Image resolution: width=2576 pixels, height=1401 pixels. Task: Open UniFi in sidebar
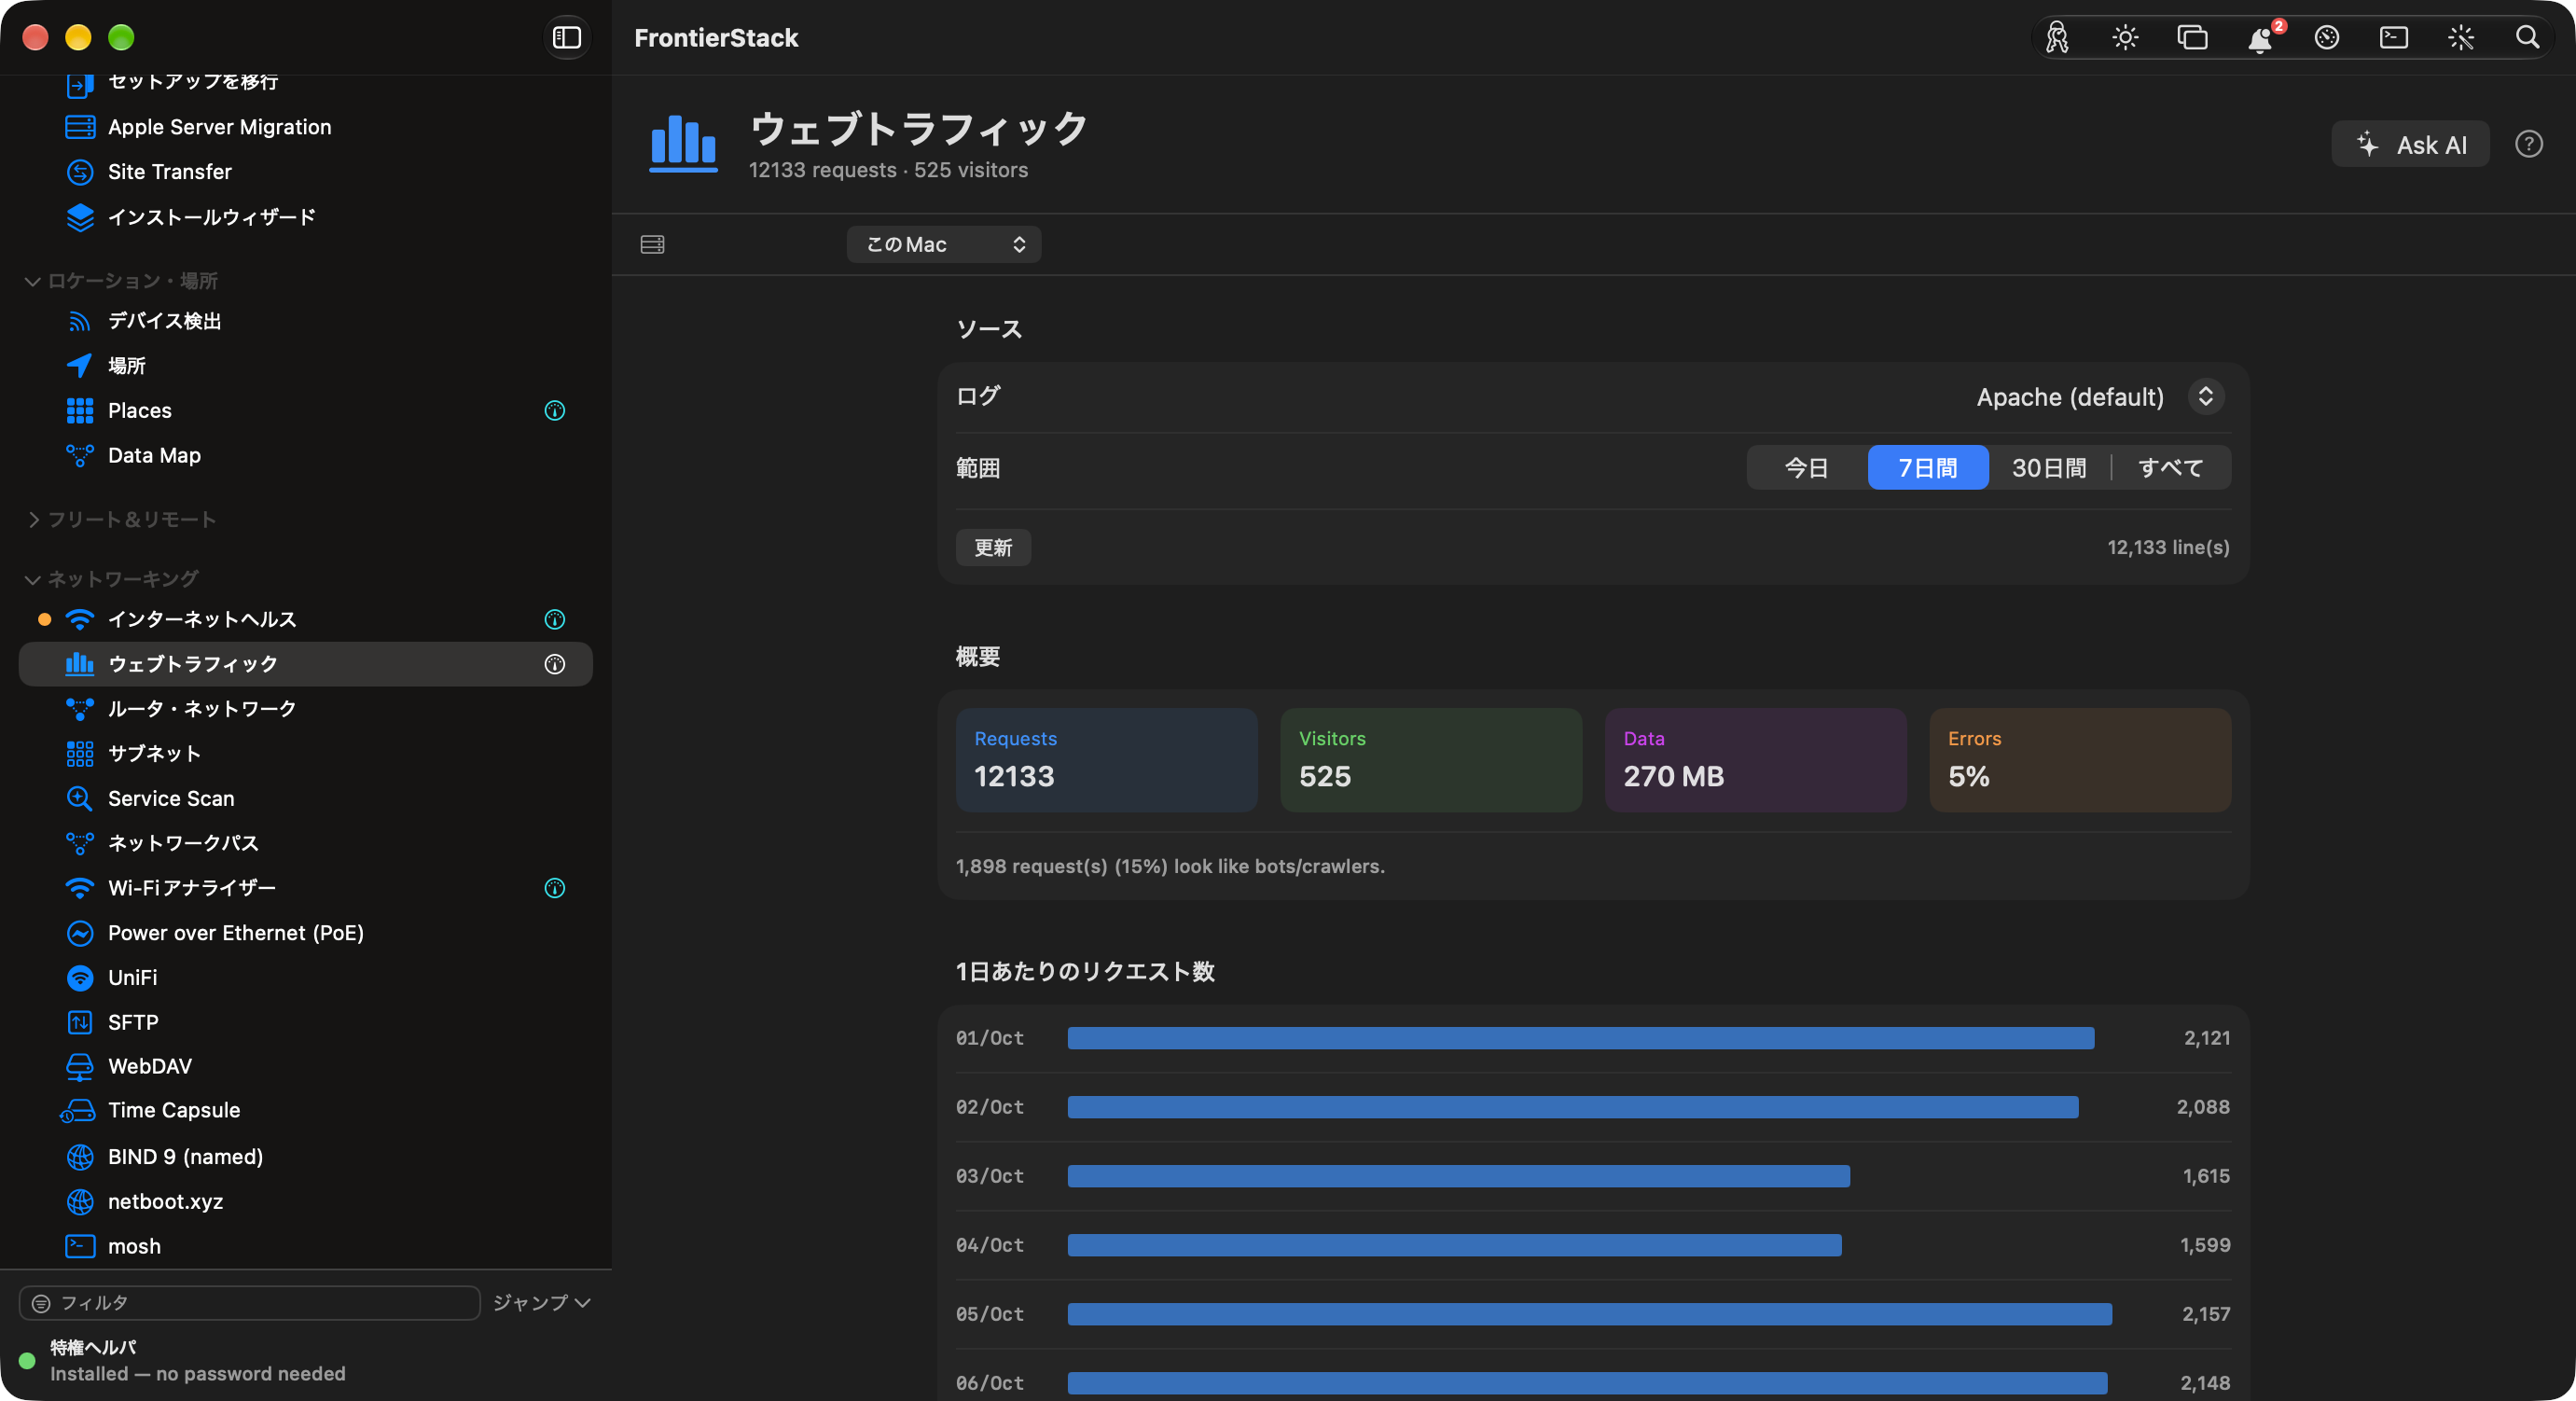point(306,978)
